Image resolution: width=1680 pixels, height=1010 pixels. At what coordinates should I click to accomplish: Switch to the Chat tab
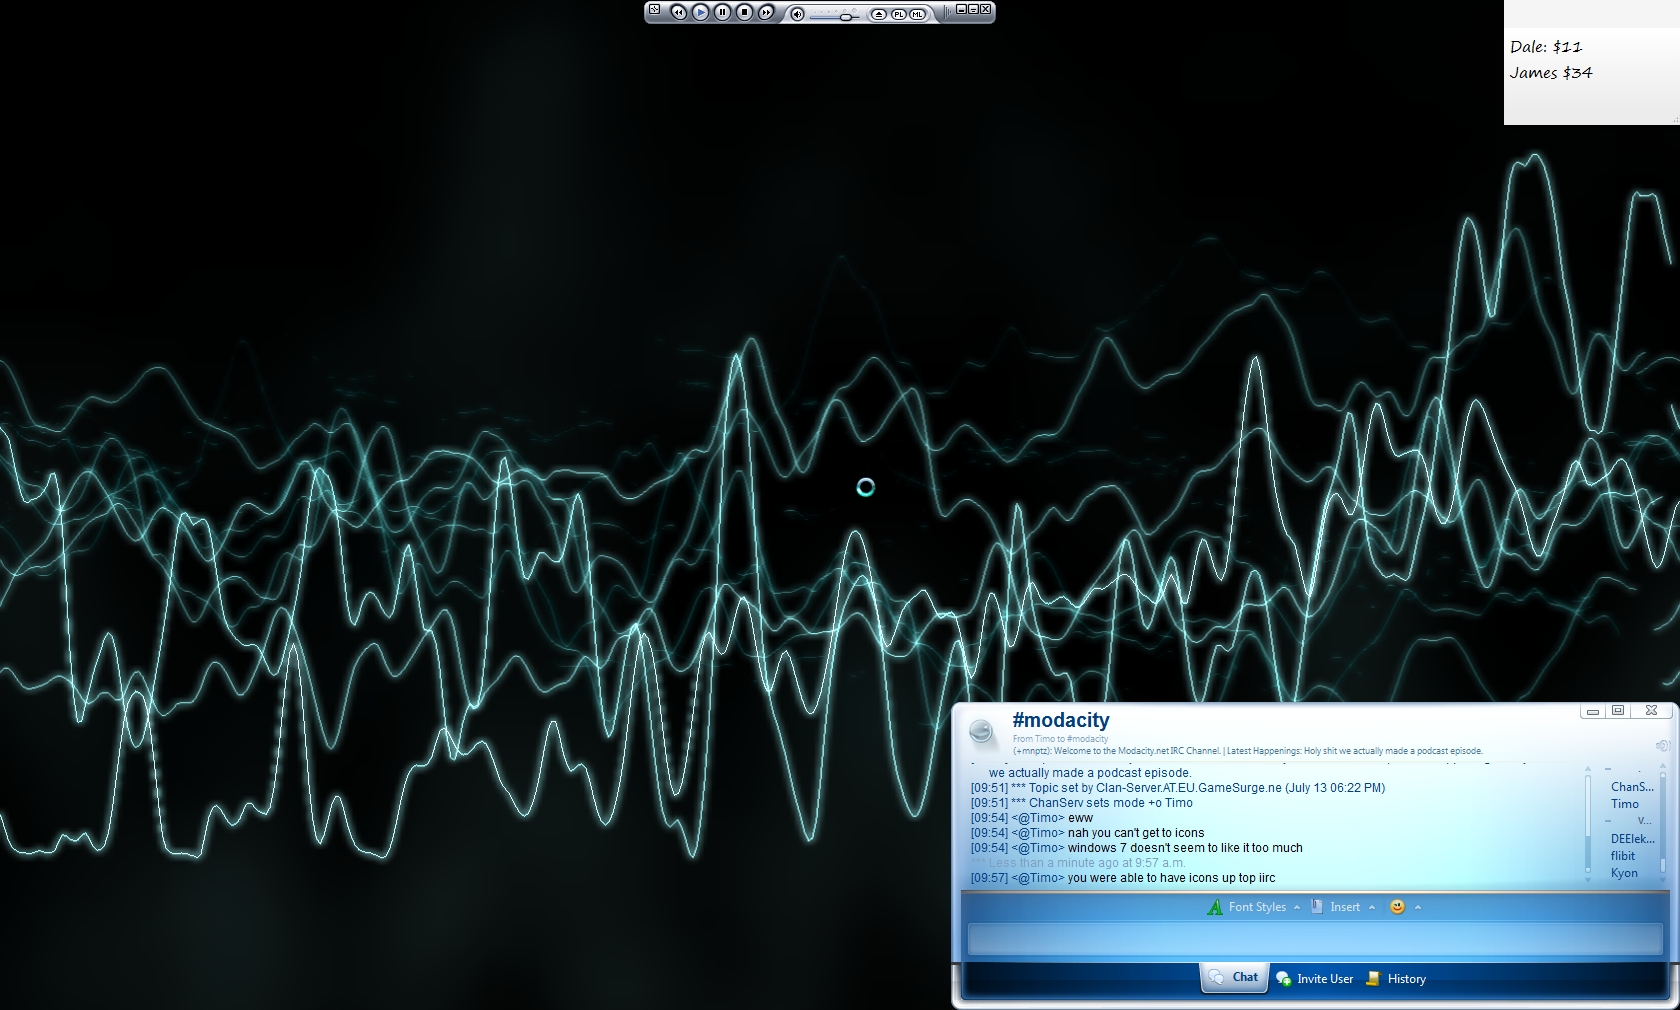click(x=1234, y=978)
